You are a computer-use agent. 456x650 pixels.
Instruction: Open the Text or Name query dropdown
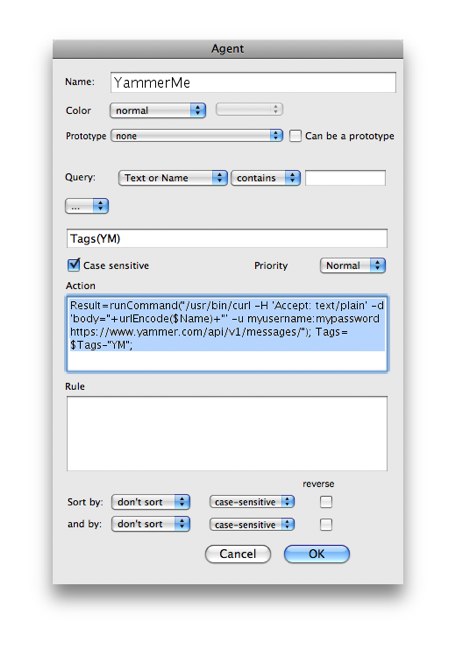[x=172, y=178]
